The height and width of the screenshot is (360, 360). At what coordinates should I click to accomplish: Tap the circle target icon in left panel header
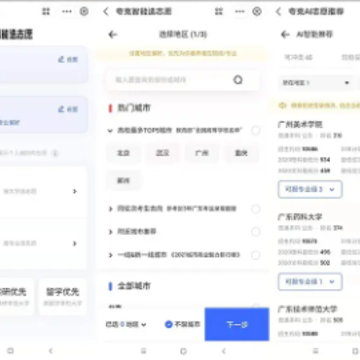(84, 12)
